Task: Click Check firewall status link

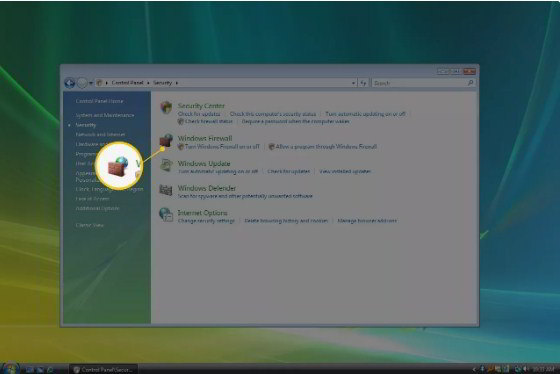Action: pos(209,121)
